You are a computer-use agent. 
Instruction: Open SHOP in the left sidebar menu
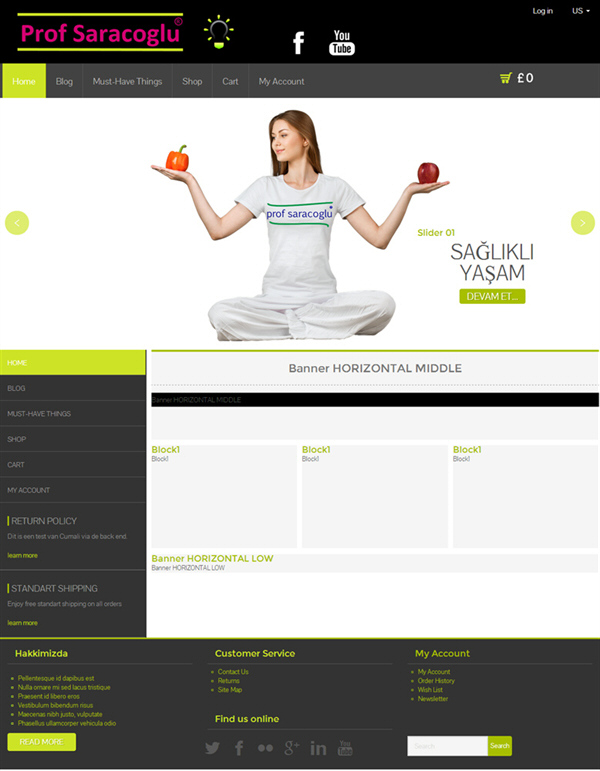pos(73,439)
